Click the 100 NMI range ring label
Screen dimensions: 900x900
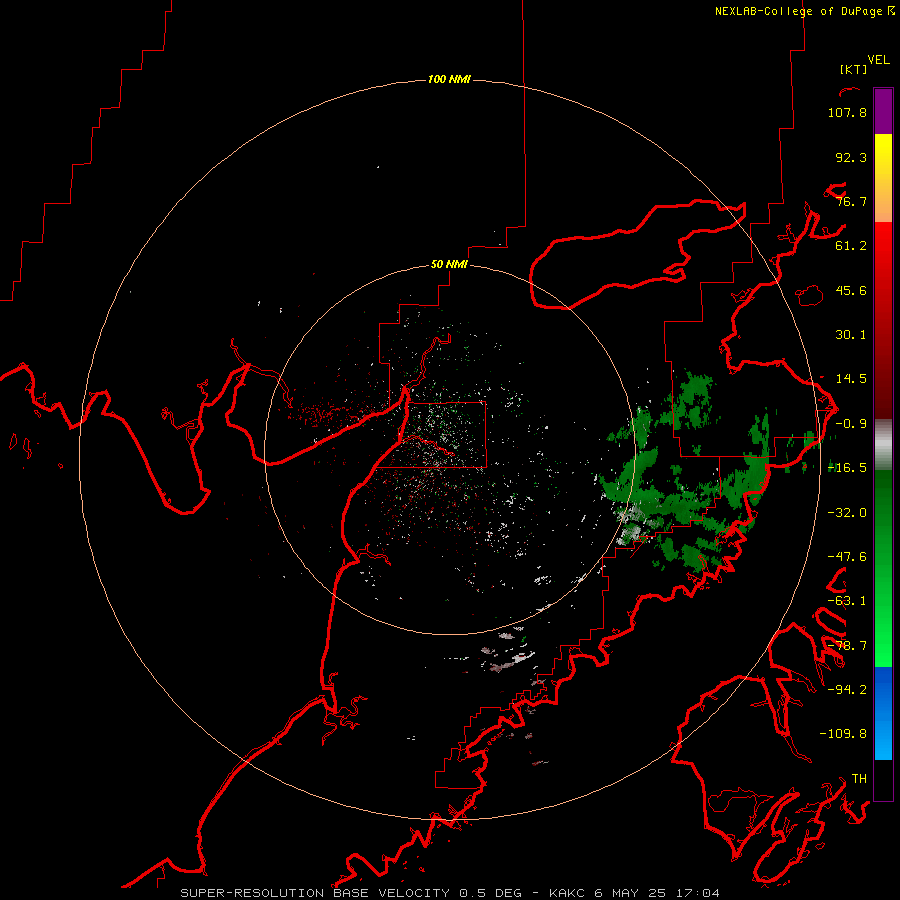click(x=449, y=79)
